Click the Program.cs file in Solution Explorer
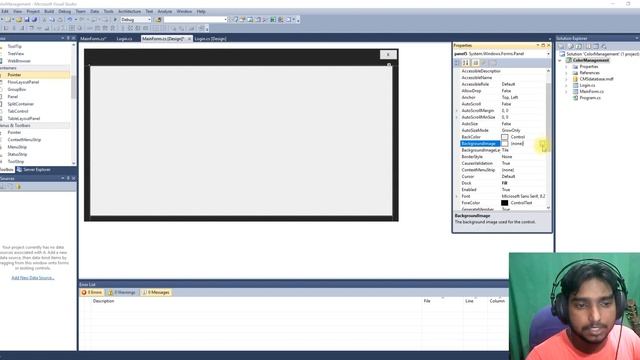This screenshot has height=360, width=640. coord(590,98)
